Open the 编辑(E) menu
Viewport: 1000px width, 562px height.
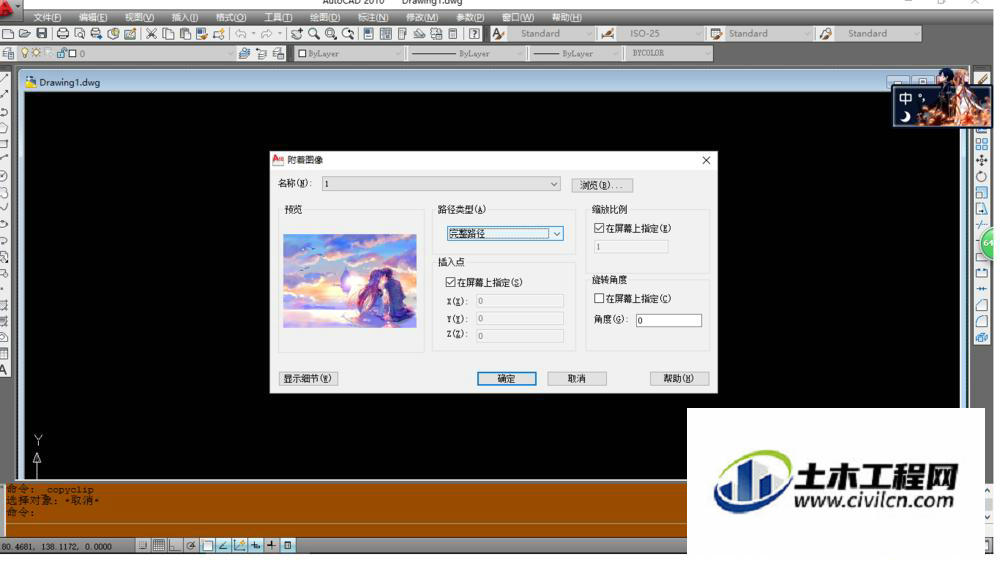[93, 17]
